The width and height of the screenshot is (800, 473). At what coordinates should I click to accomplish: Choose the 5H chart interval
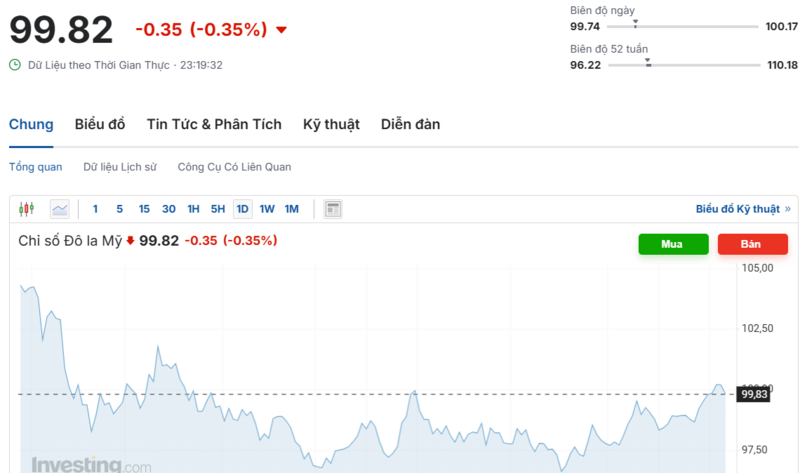coord(217,209)
